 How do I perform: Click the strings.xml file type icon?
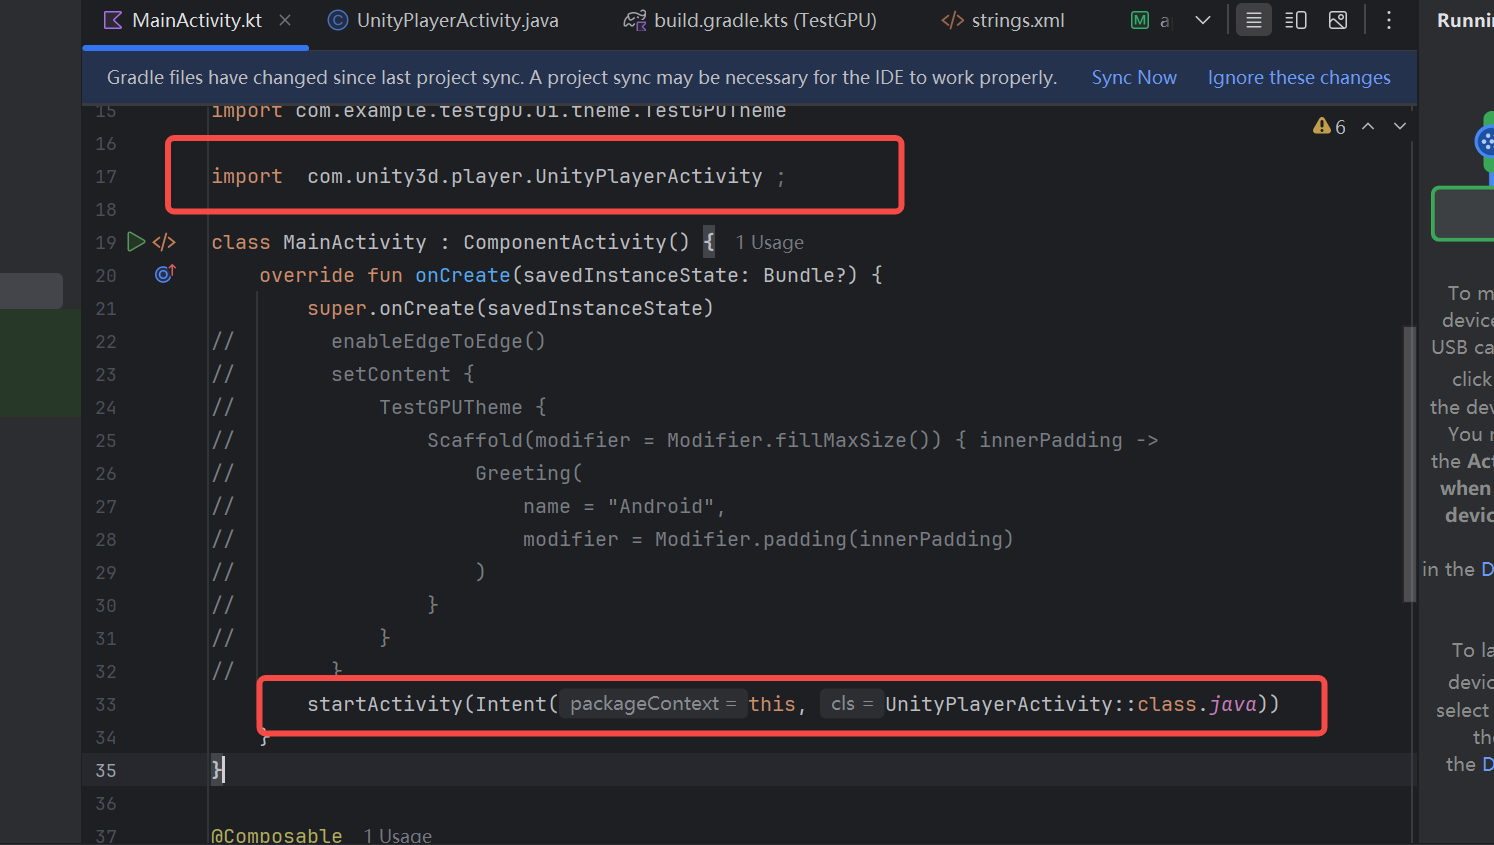(x=952, y=21)
